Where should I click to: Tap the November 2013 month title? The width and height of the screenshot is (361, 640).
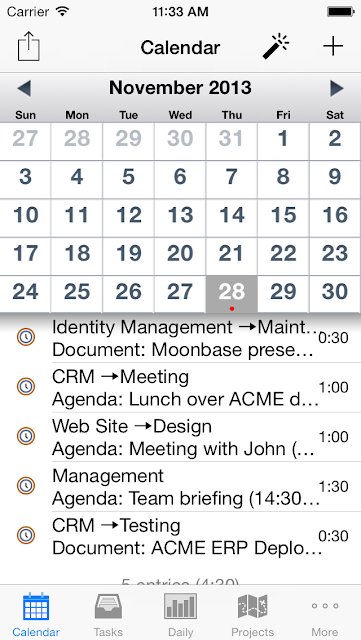[x=180, y=88]
